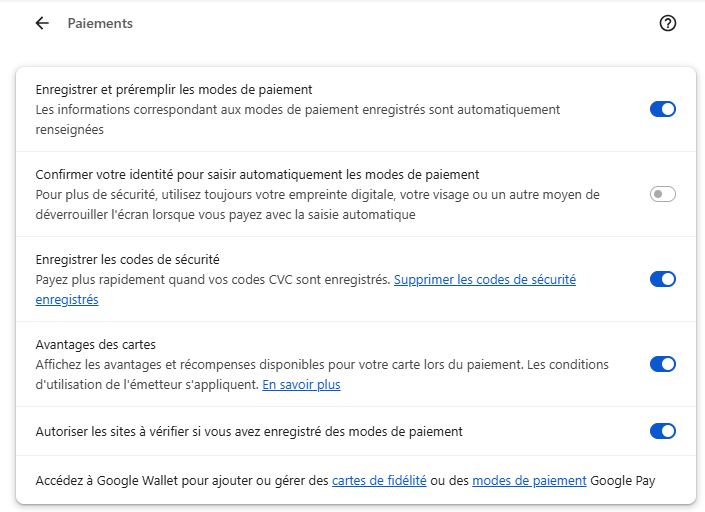
Task: Switch off sites checking saved payment methods
Action: point(662,431)
